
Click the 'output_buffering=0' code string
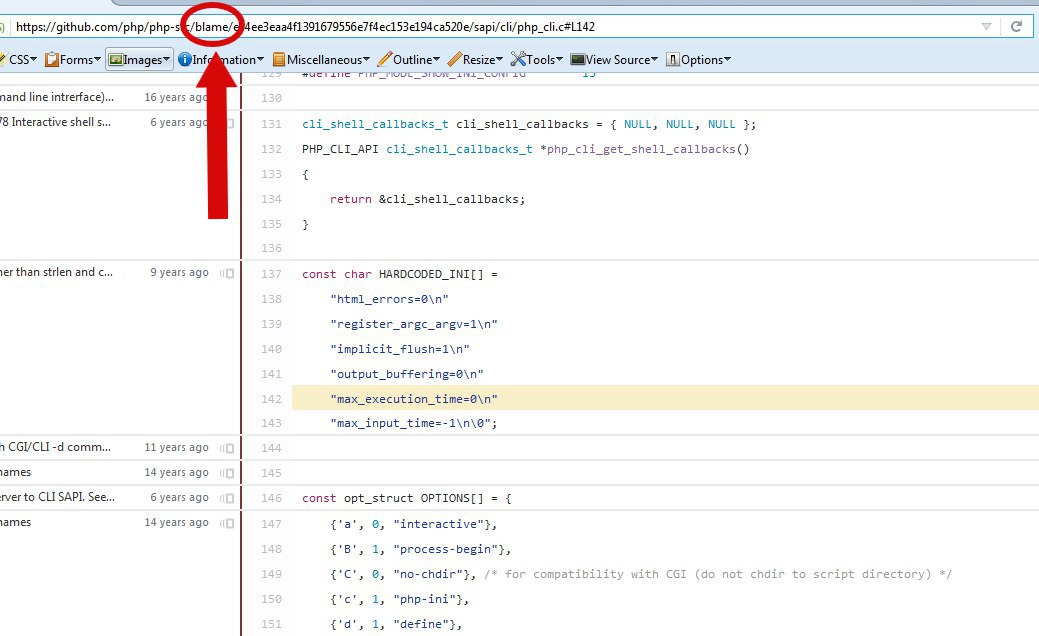coord(407,374)
